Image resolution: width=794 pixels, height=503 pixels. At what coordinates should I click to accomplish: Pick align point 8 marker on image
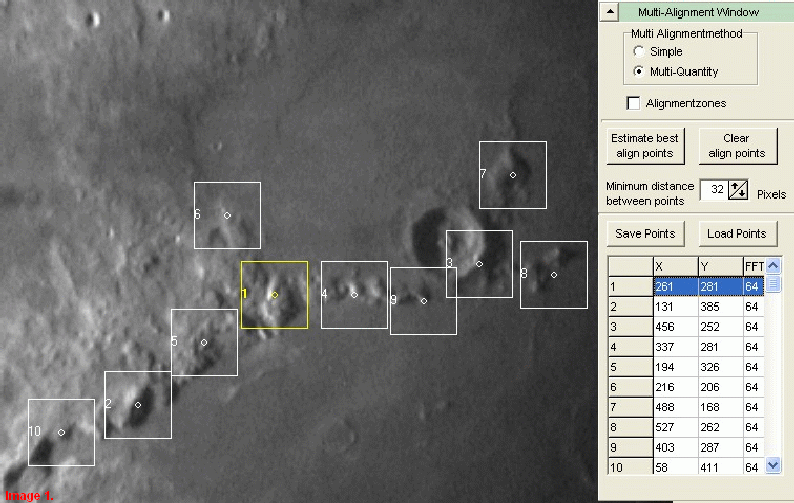[554, 275]
